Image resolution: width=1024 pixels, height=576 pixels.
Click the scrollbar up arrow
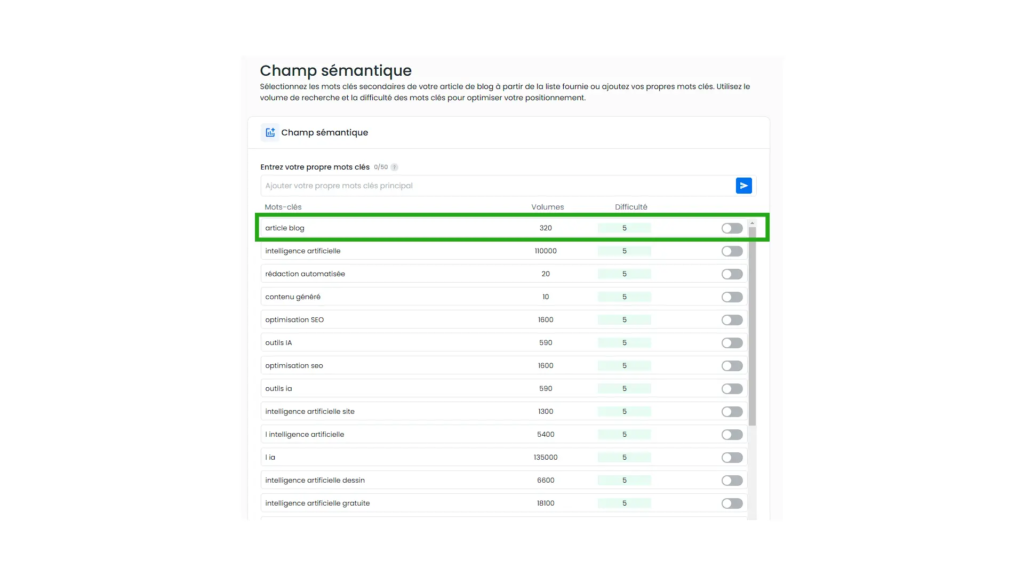tap(752, 223)
